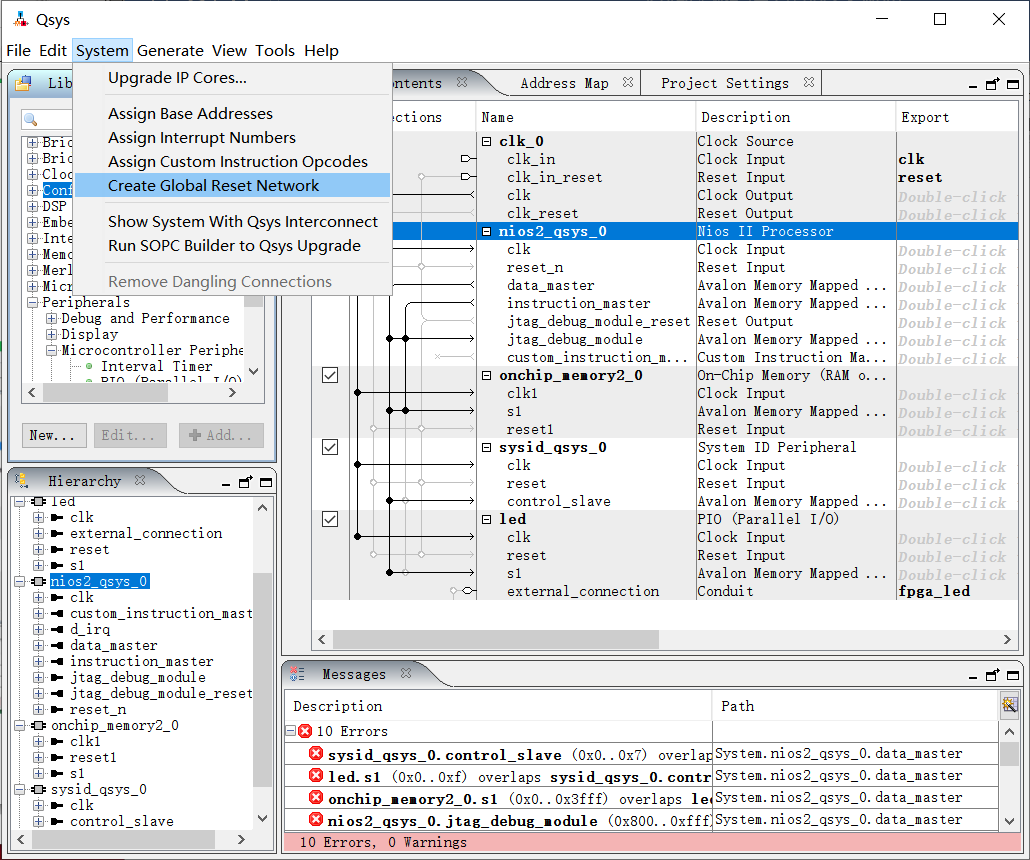1030x860 pixels.
Task: Switch to the Project Settings tab
Action: (724, 83)
